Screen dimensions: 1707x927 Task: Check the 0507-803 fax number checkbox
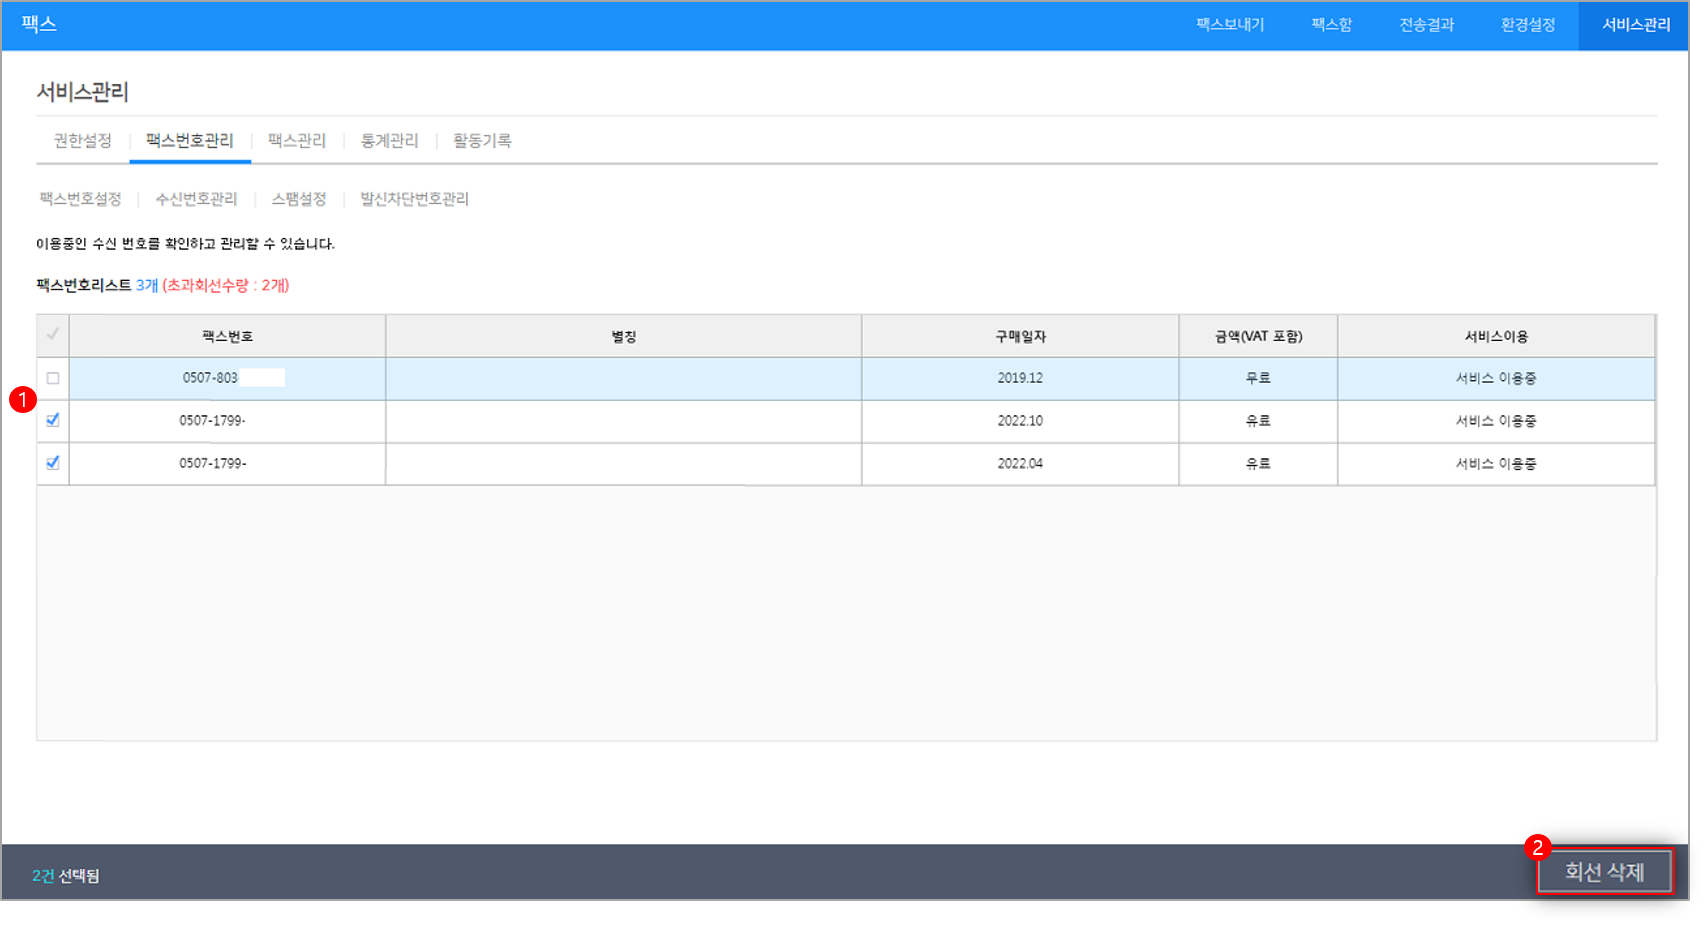point(53,378)
